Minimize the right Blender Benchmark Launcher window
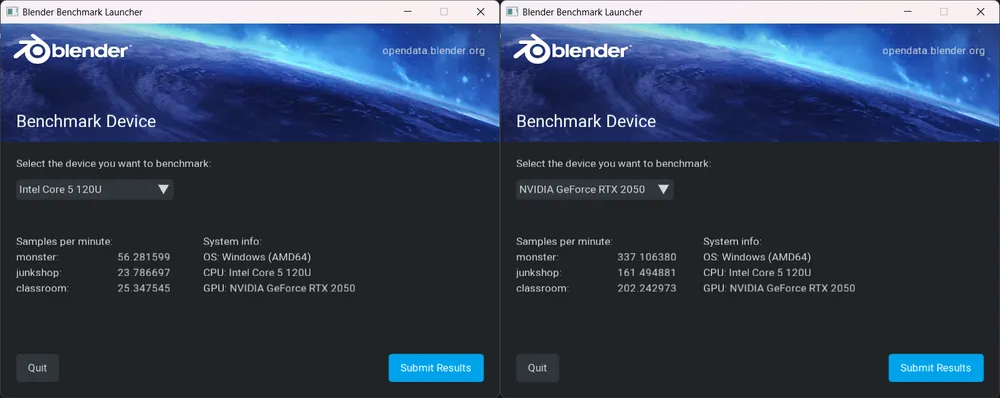Viewport: 1000px width, 398px height. [907, 11]
